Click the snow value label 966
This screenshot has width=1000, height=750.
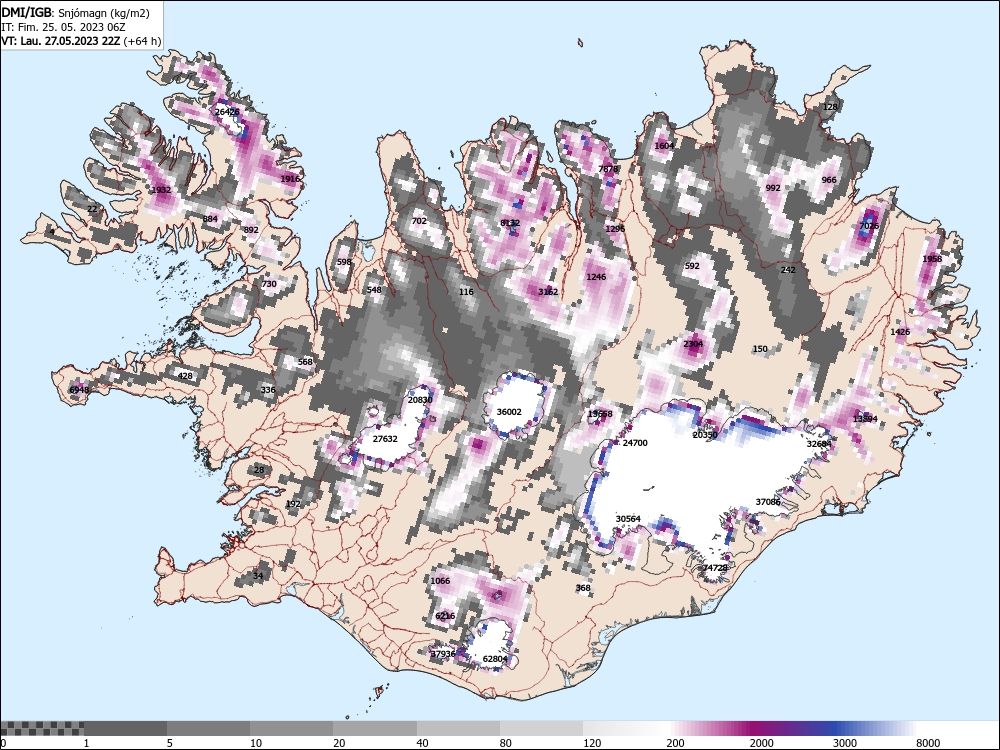[x=828, y=180]
